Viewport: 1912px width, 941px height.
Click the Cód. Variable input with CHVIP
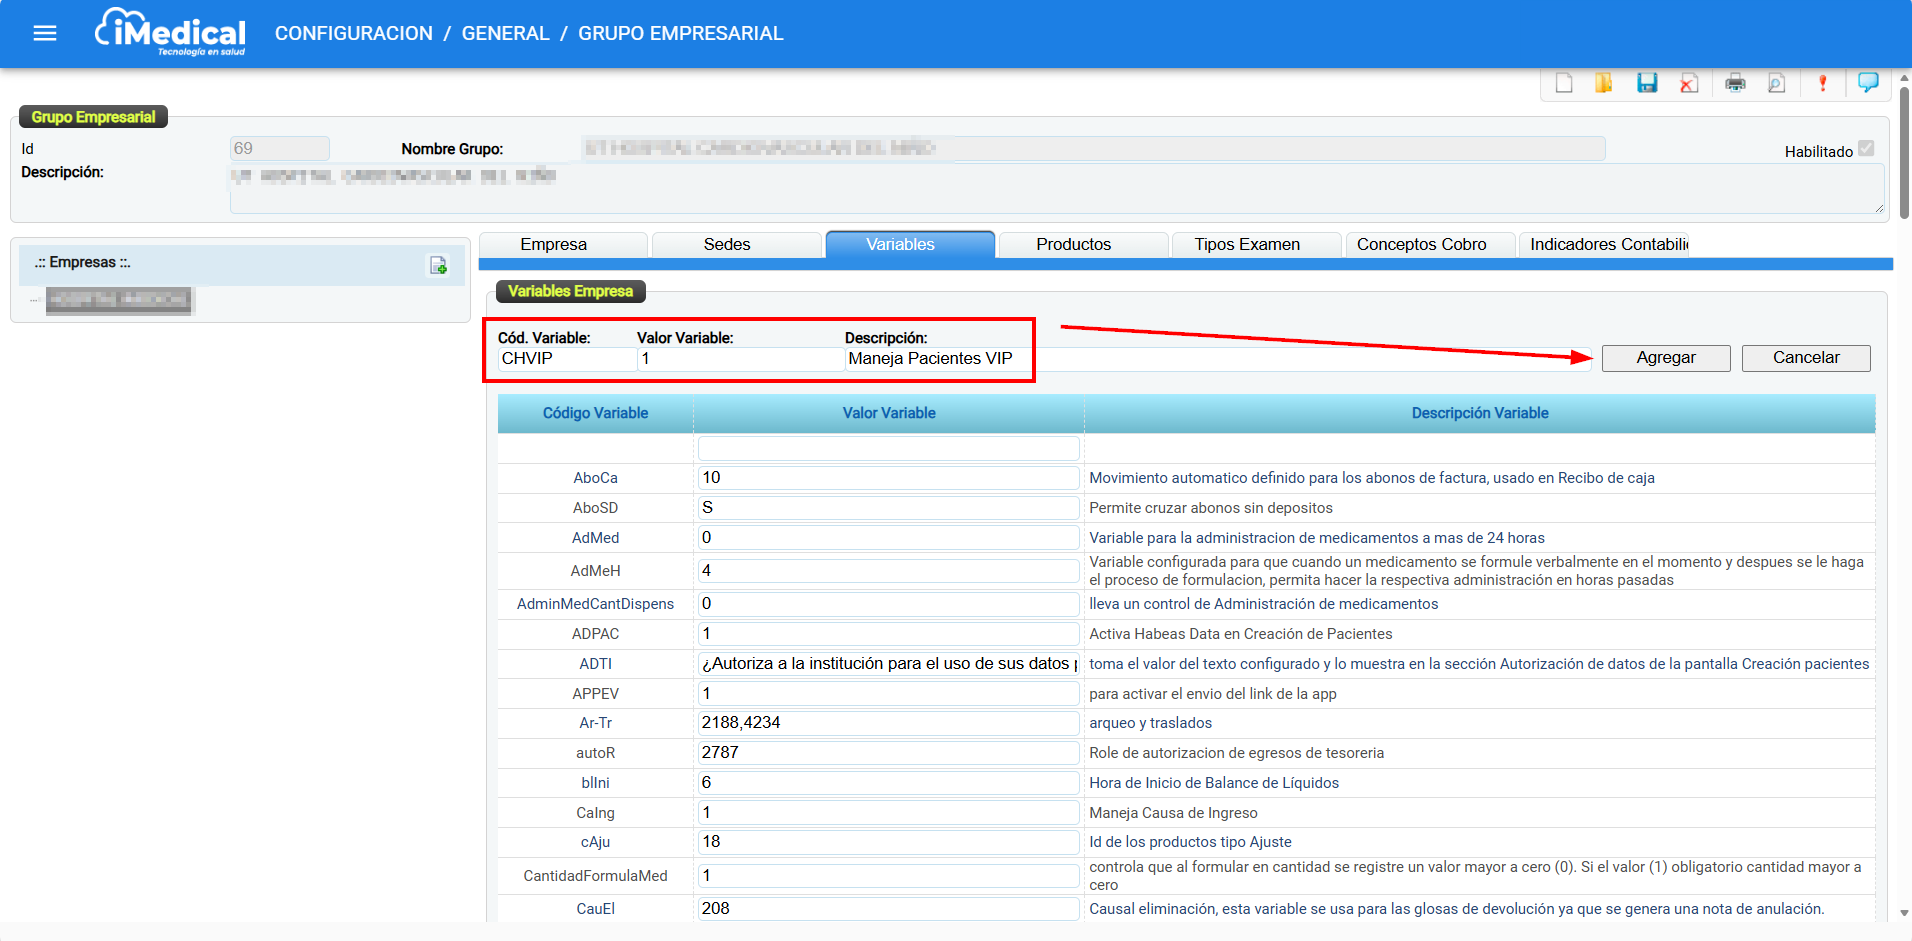click(x=566, y=359)
